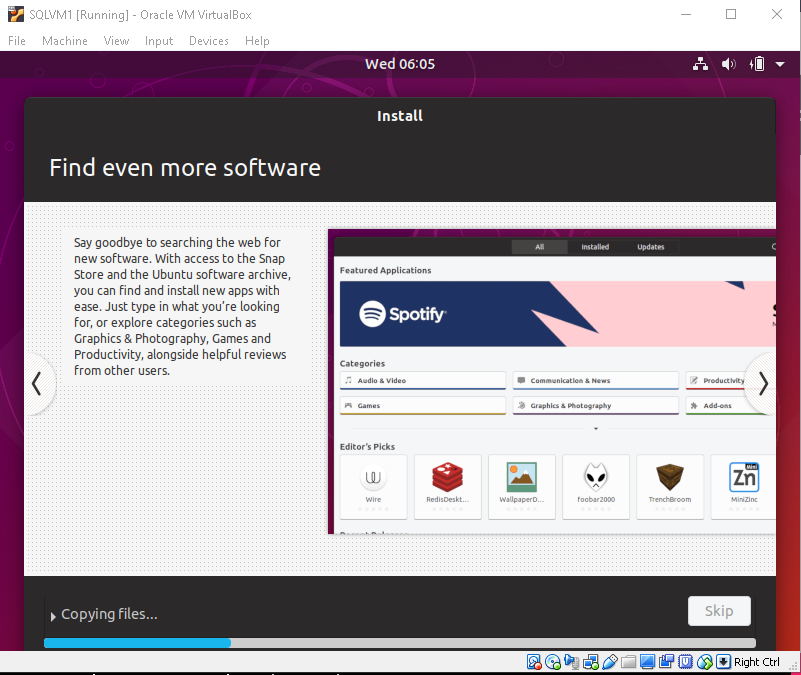Click the Ubuntu volume speaker icon
This screenshot has width=801, height=675.
click(x=729, y=64)
